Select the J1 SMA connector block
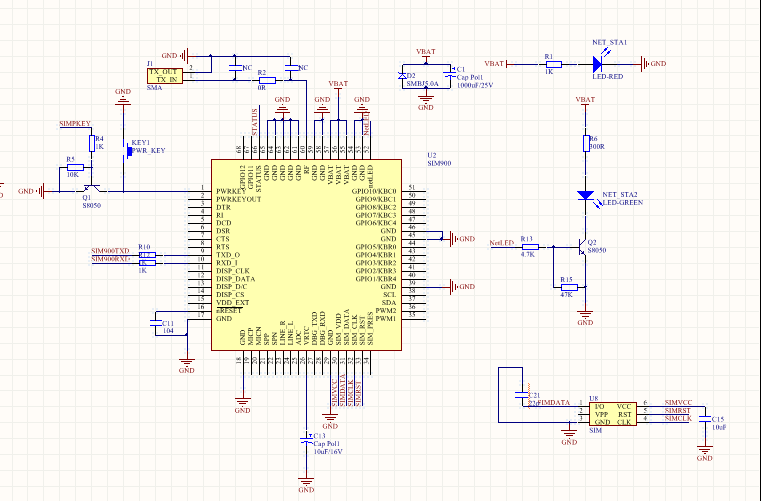 coord(165,76)
